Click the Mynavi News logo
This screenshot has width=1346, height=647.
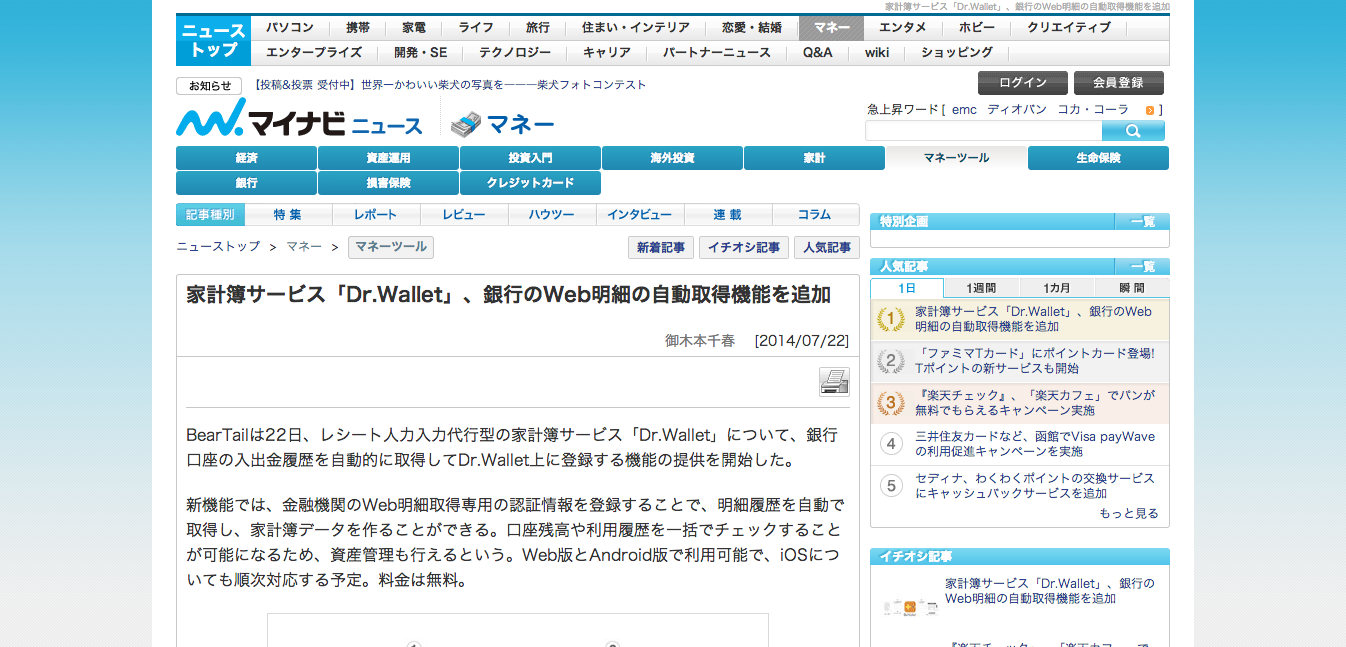pos(300,120)
